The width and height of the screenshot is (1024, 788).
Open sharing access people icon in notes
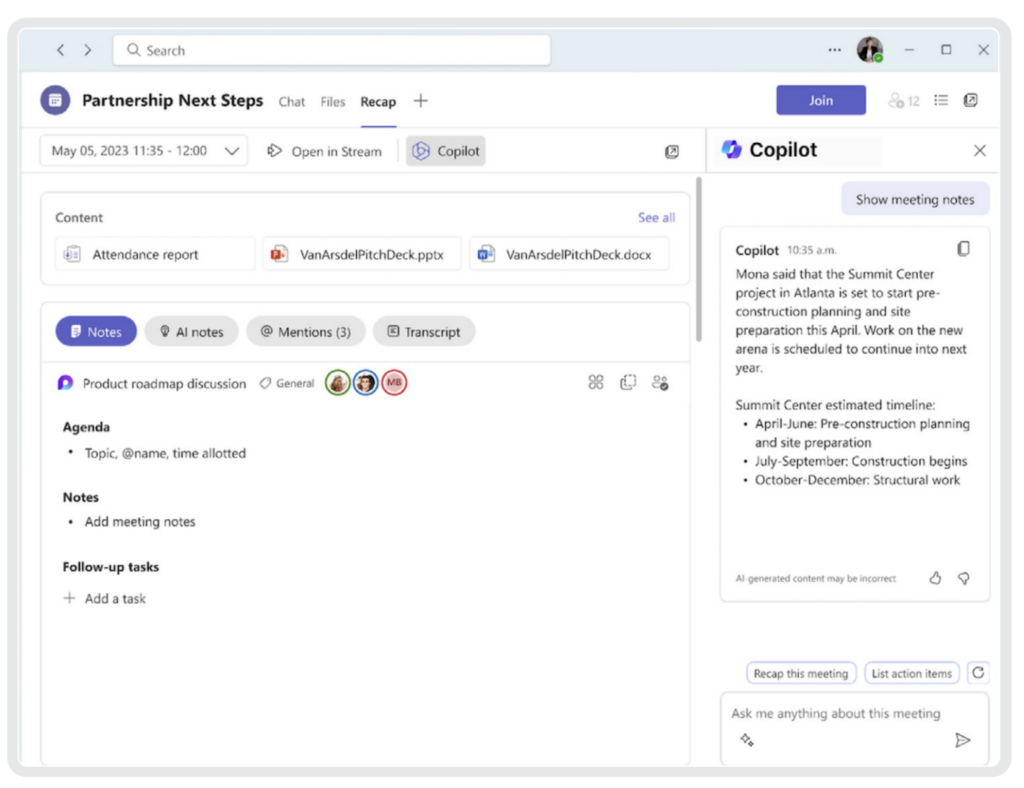click(660, 382)
